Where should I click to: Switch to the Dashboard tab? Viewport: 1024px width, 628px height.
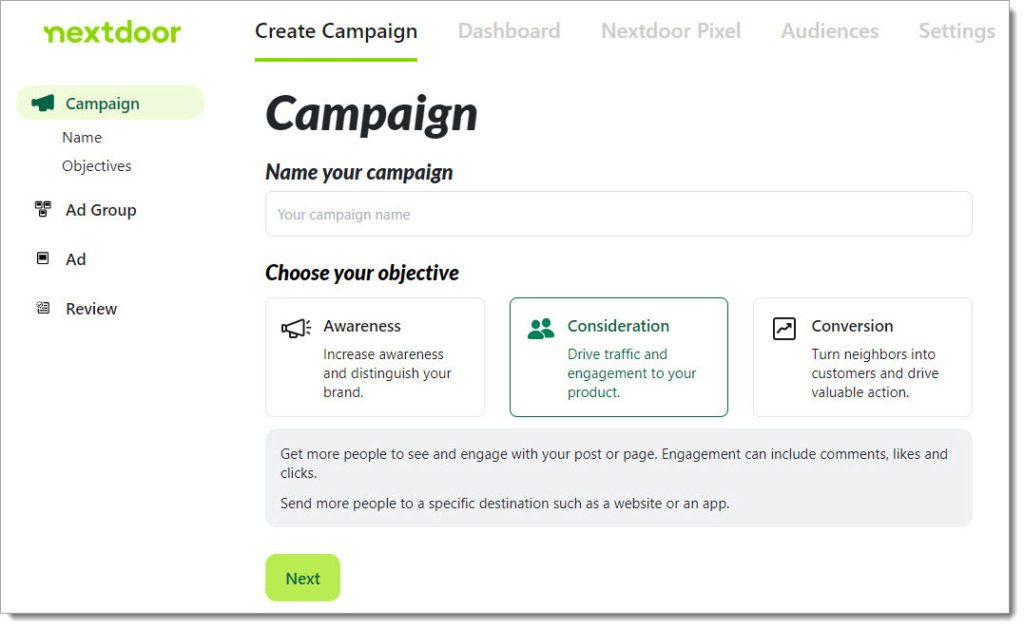click(x=509, y=31)
